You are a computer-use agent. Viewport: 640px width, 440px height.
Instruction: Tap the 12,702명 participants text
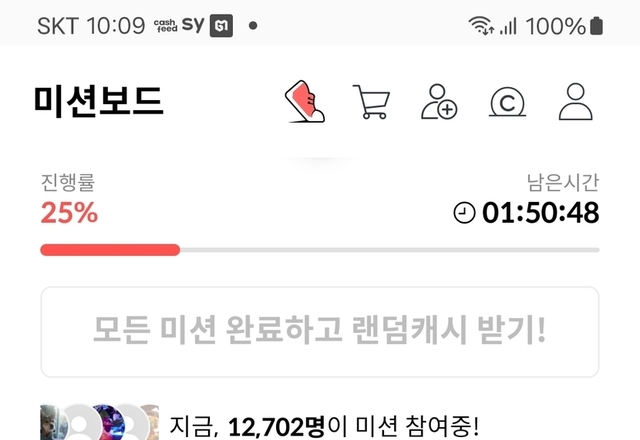(276, 427)
